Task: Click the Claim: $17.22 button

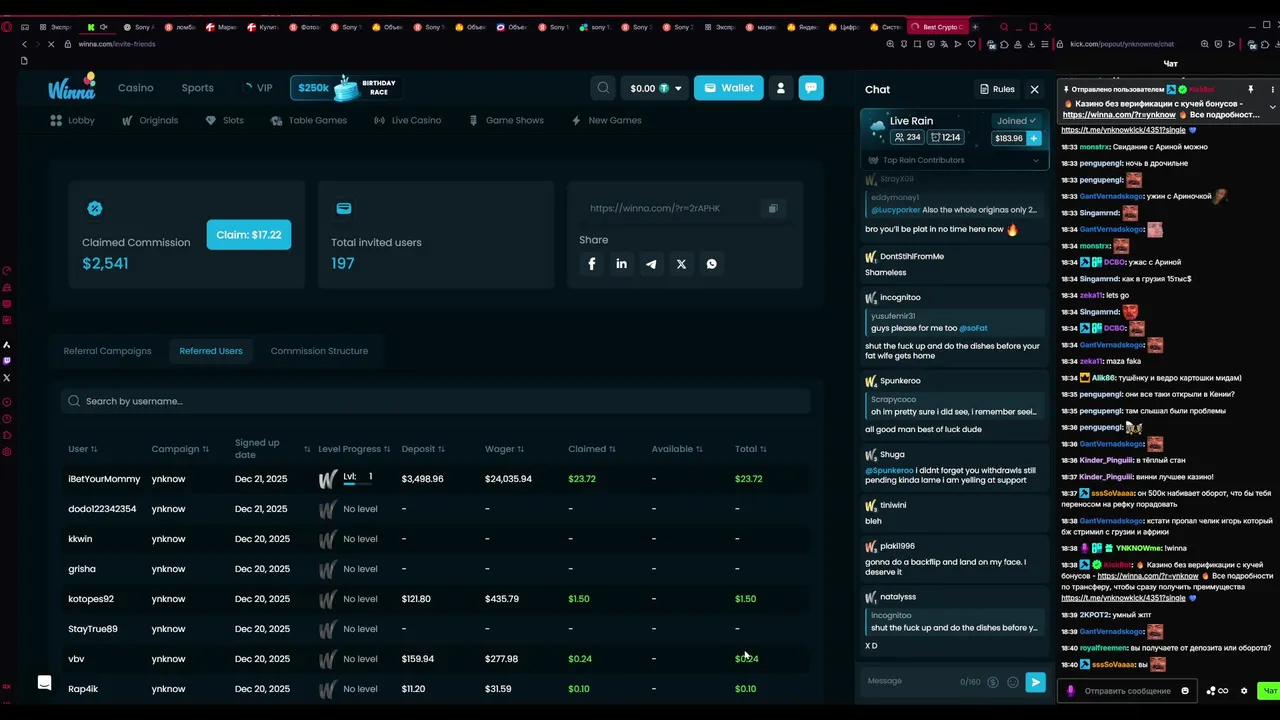Action: pos(249,235)
